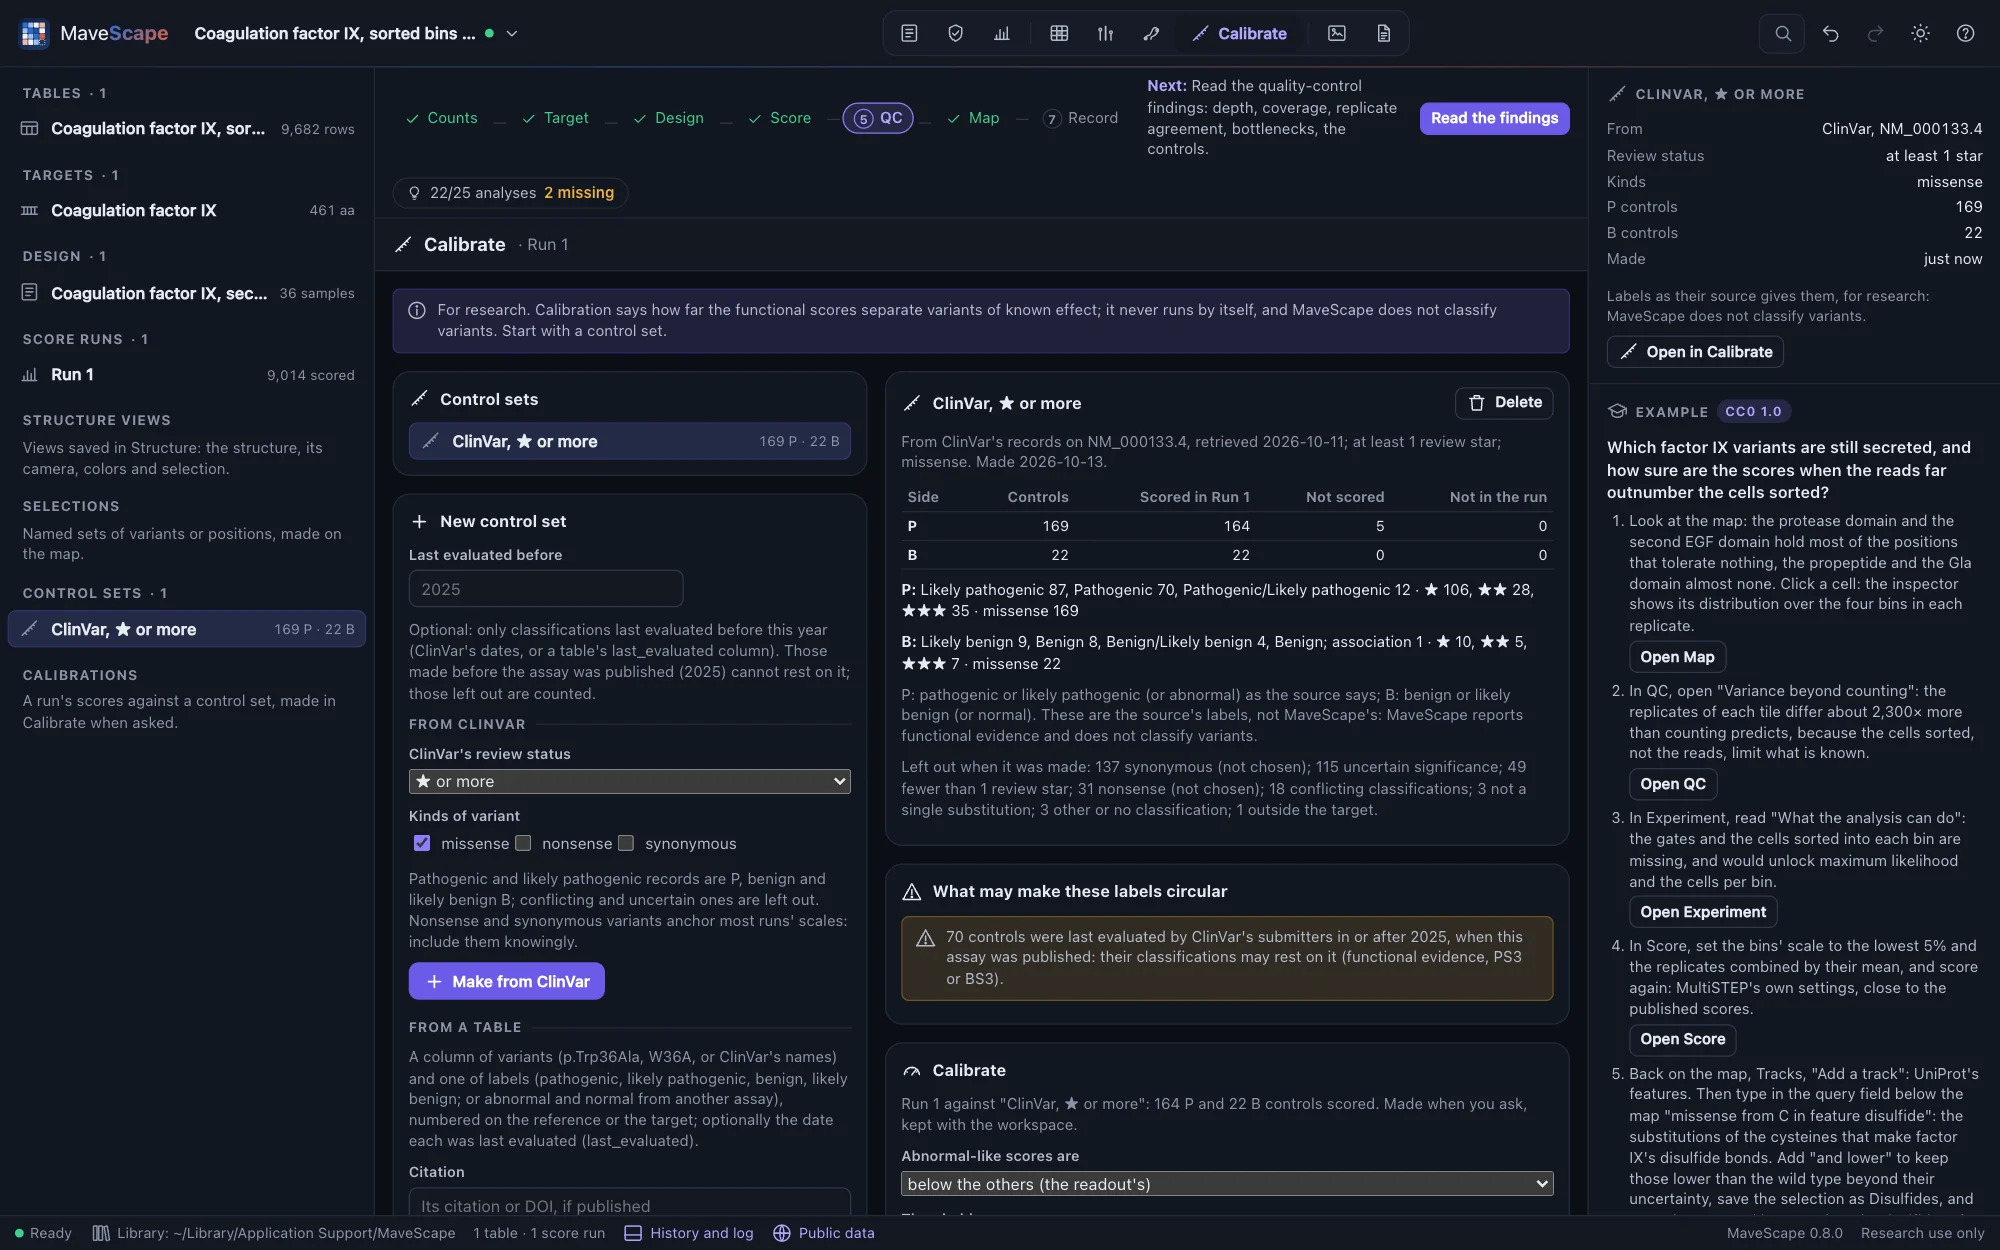Open ClinVar's review status dropdown
The height and width of the screenshot is (1250, 2000).
[x=629, y=781]
